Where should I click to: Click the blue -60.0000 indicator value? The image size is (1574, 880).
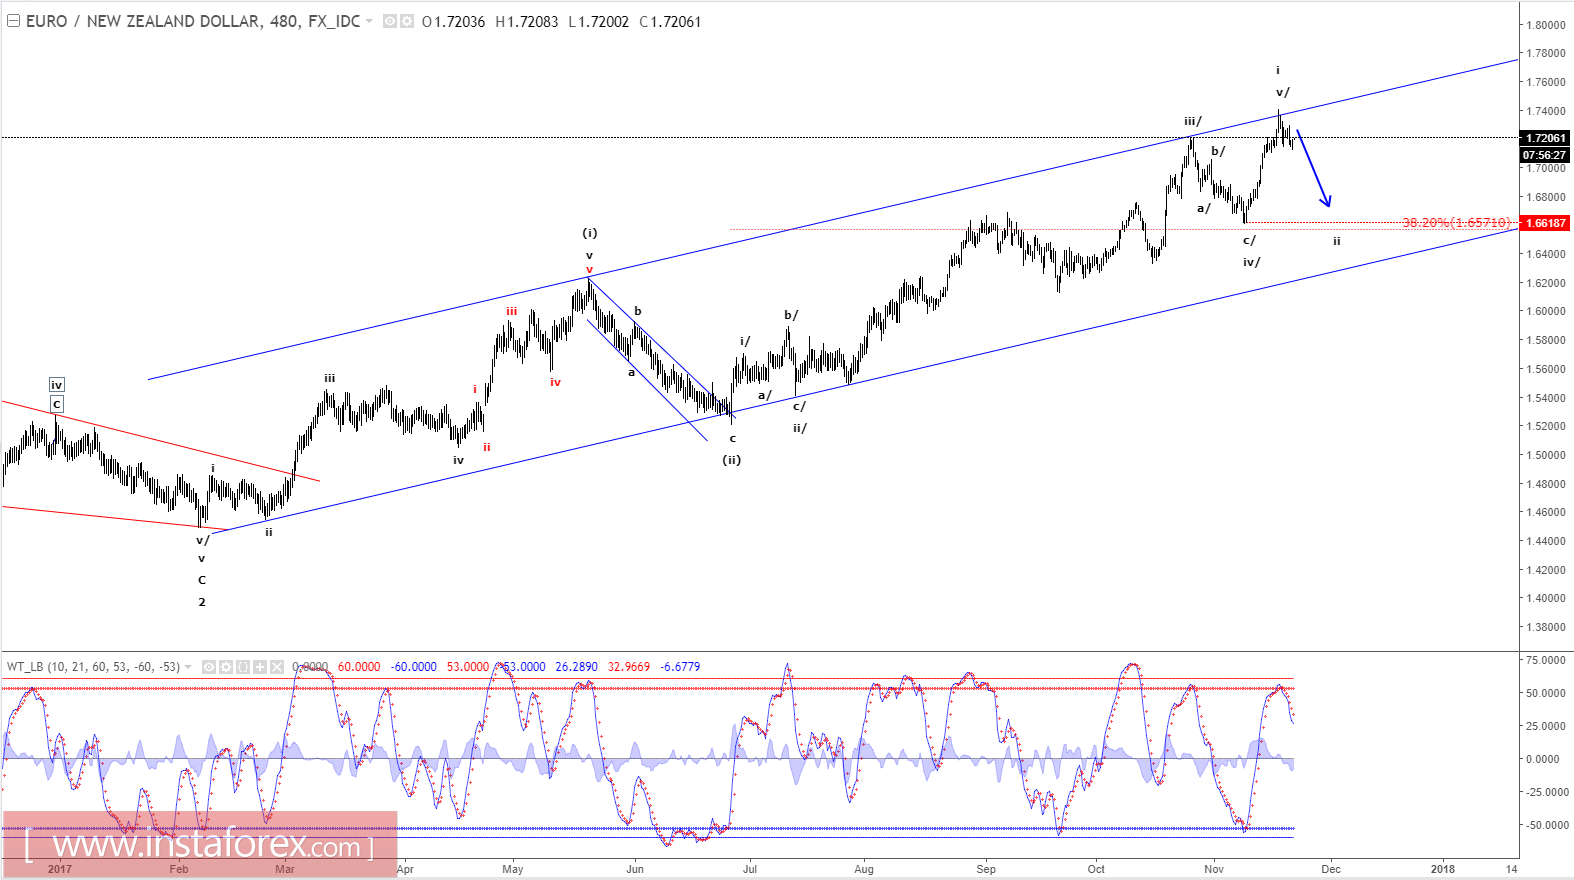(413, 667)
